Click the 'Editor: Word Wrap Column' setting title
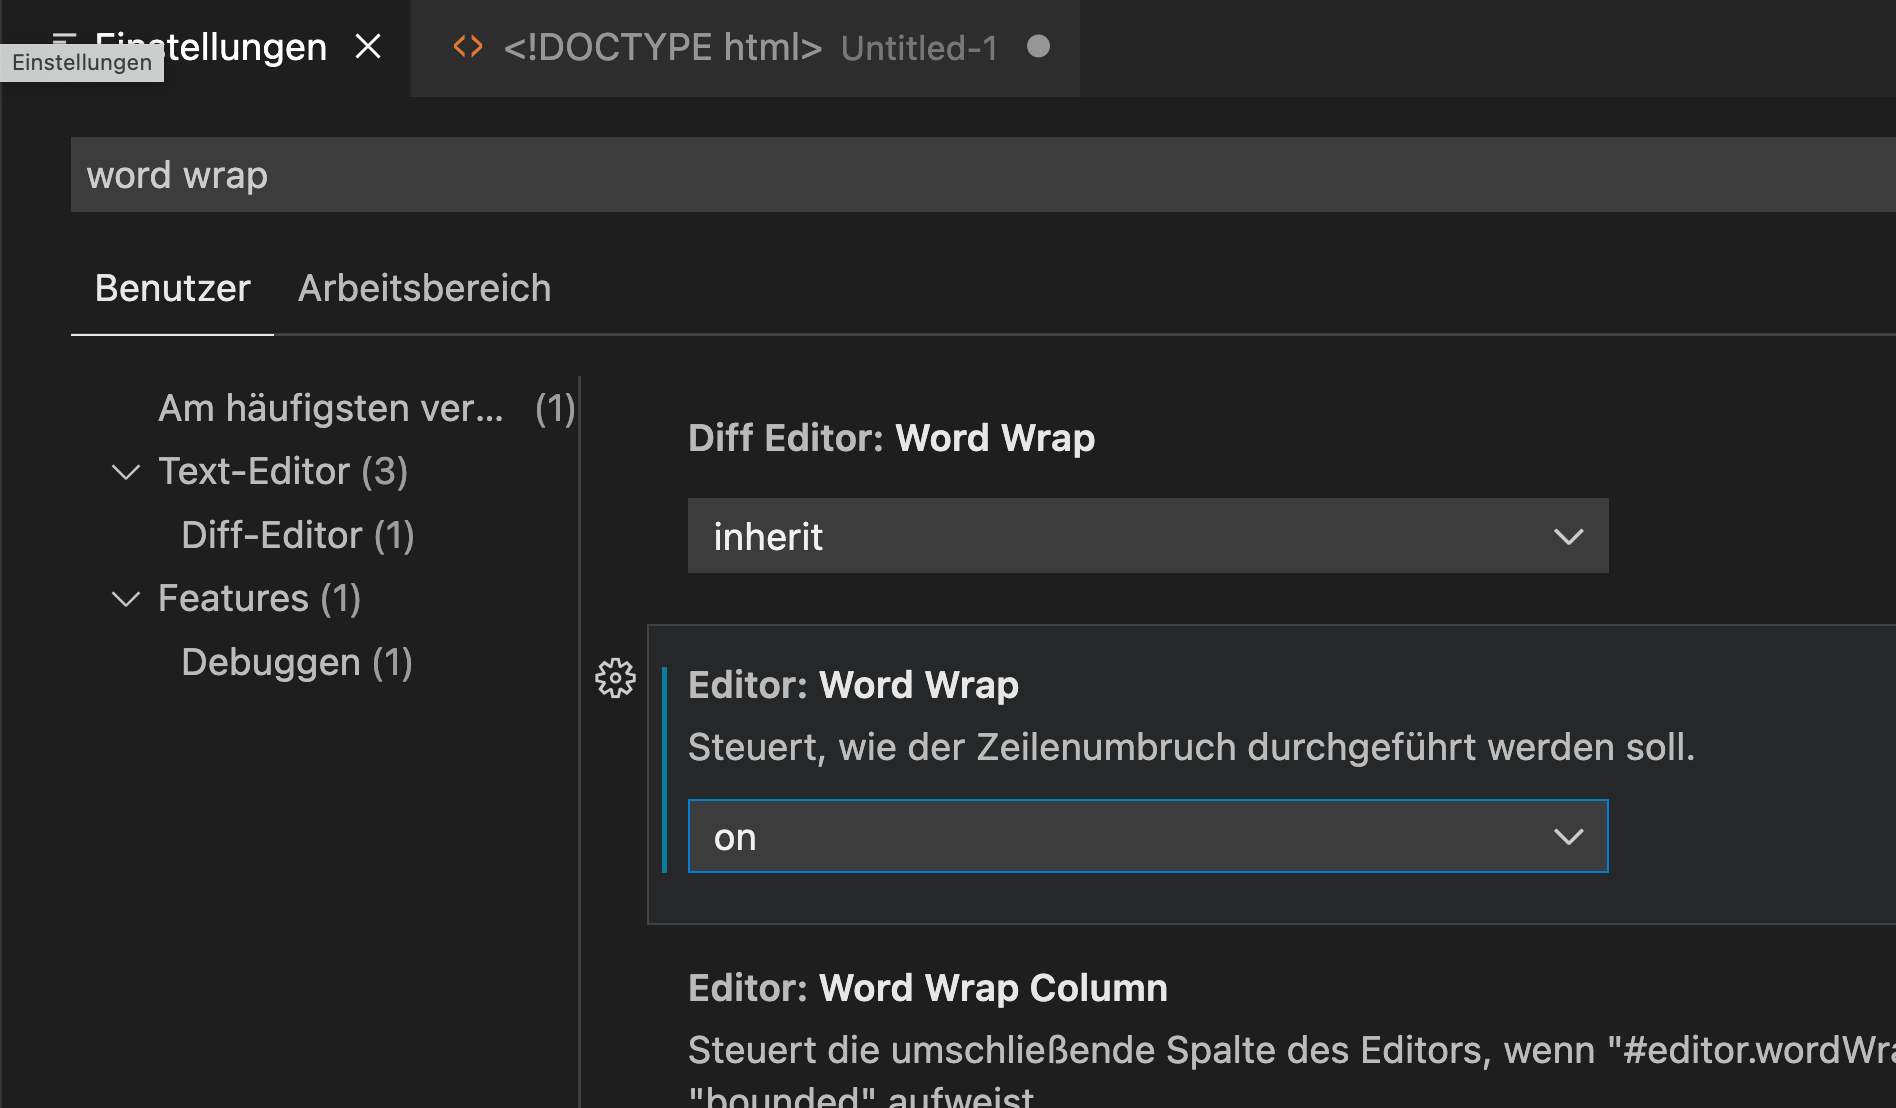 pos(927,988)
